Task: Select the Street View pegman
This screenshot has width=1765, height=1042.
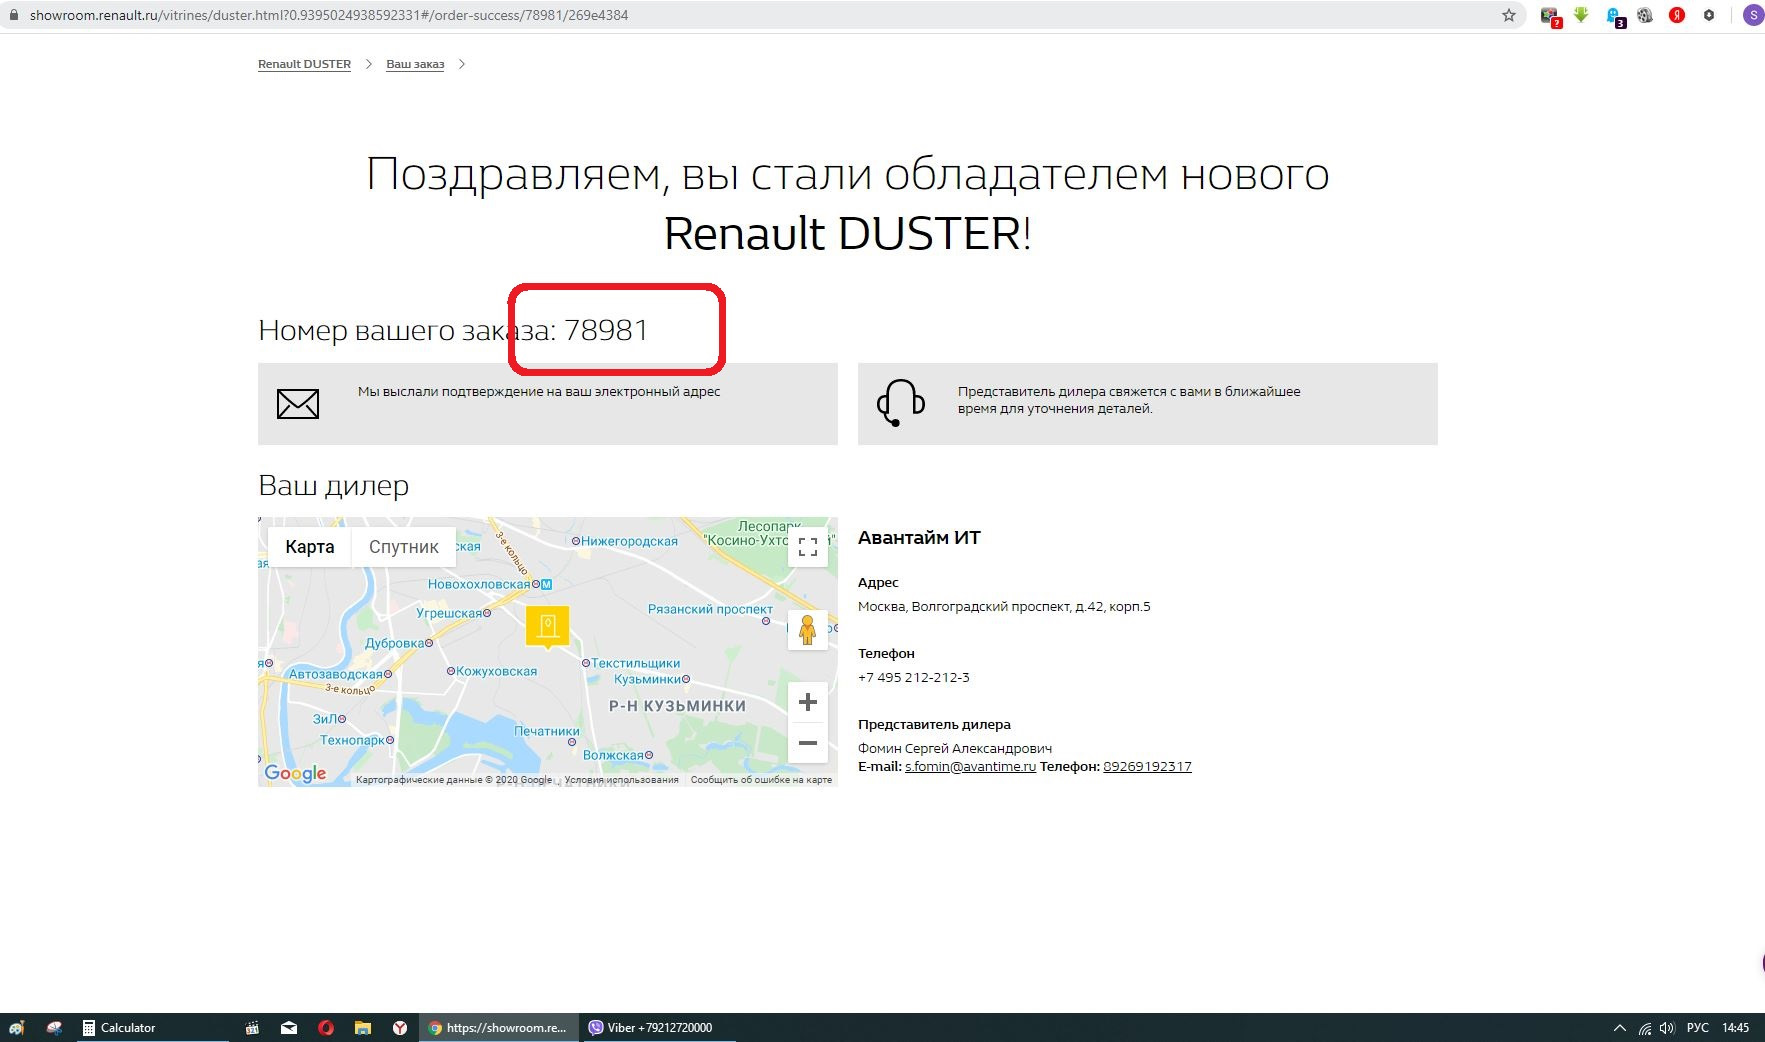Action: coord(808,630)
